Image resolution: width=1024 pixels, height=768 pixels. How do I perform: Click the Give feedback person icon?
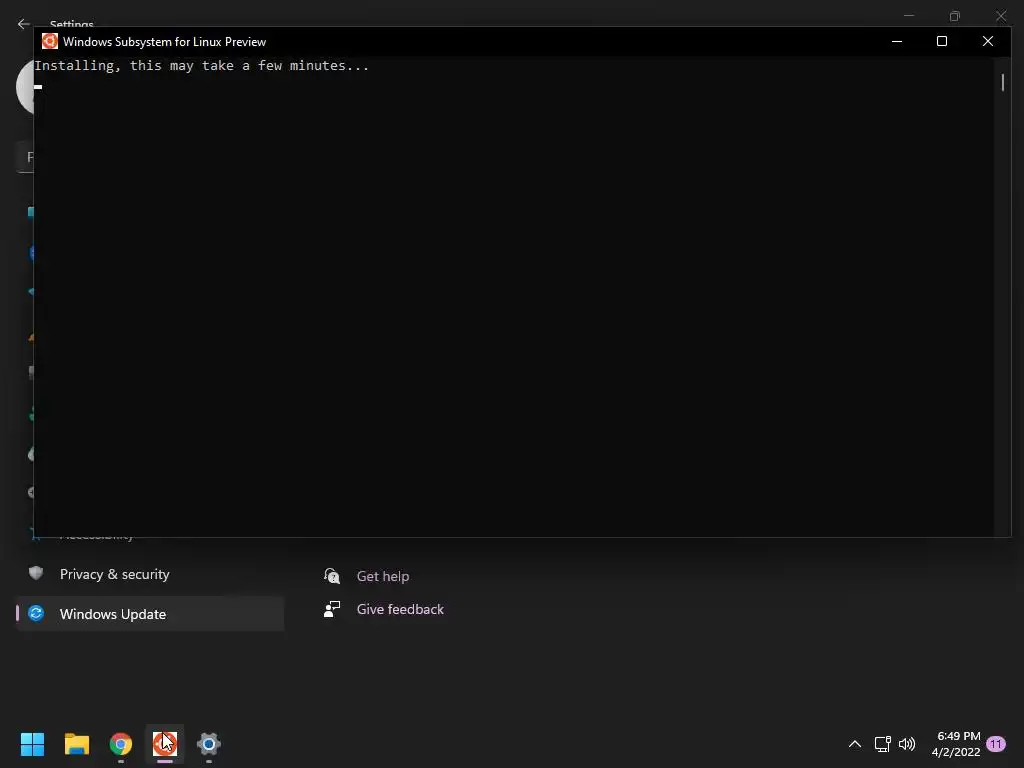332,609
